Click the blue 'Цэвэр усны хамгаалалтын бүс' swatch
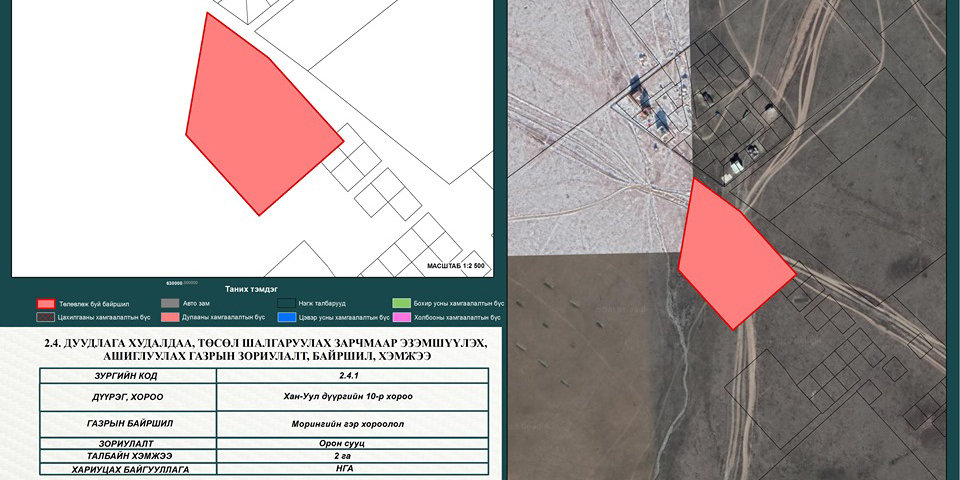Image resolution: width=960 pixels, height=480 pixels. [x=290, y=317]
